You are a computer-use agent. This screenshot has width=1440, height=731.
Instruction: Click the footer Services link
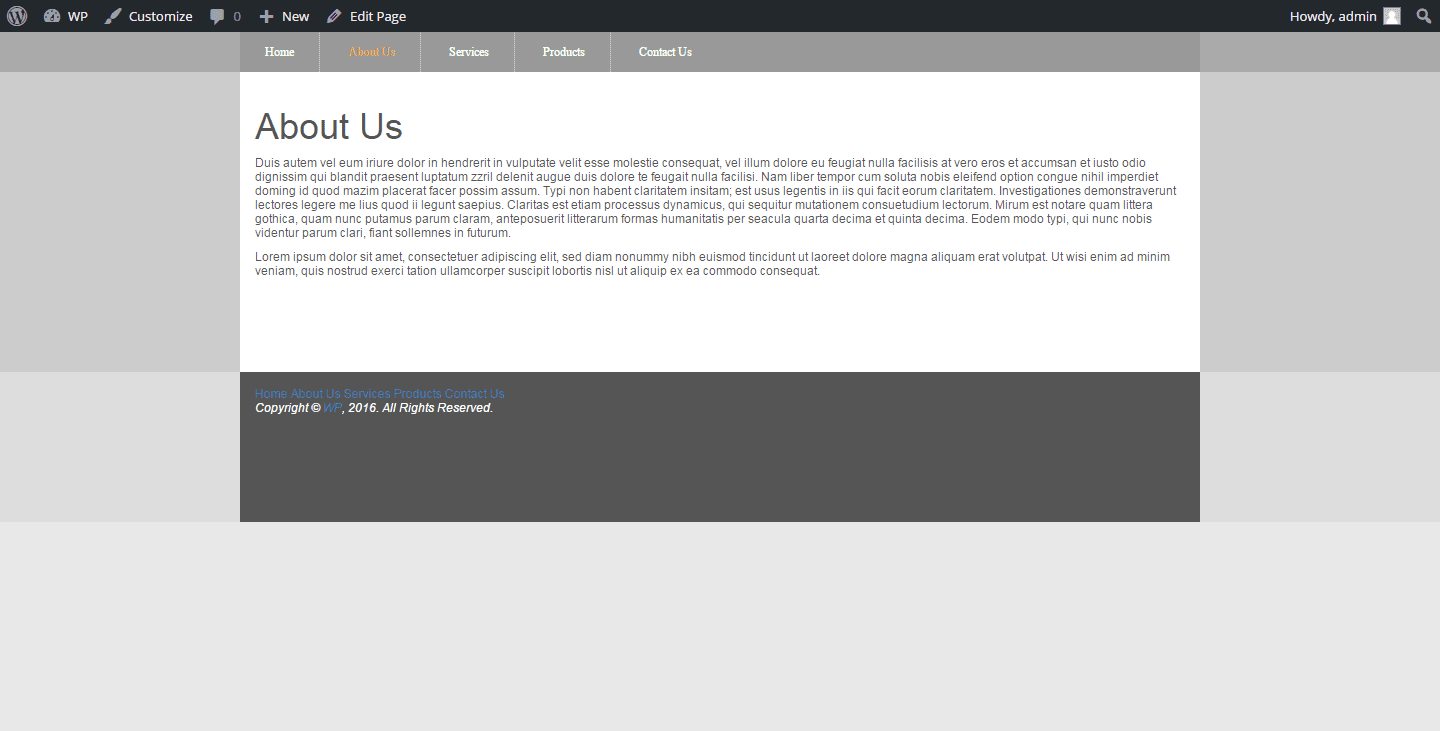pos(367,394)
